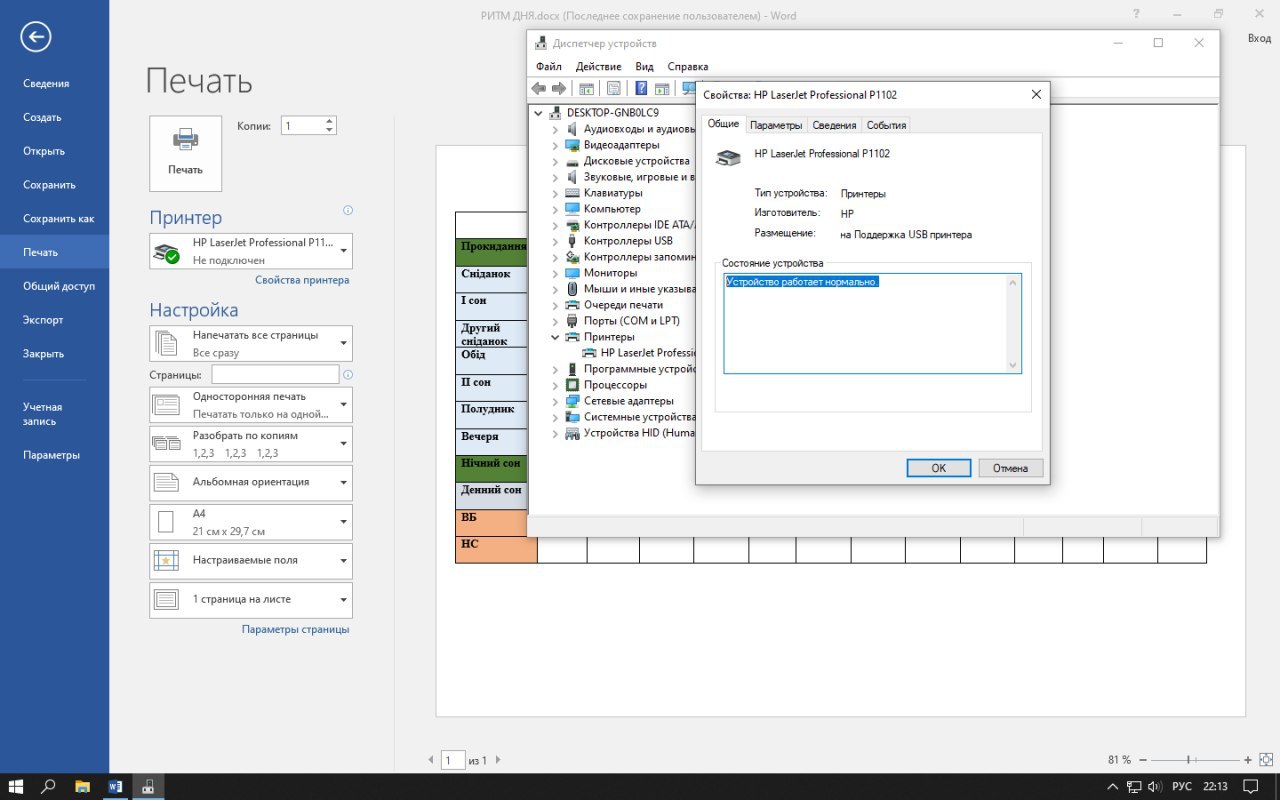Click the Word help question mark icon

(1136, 14)
